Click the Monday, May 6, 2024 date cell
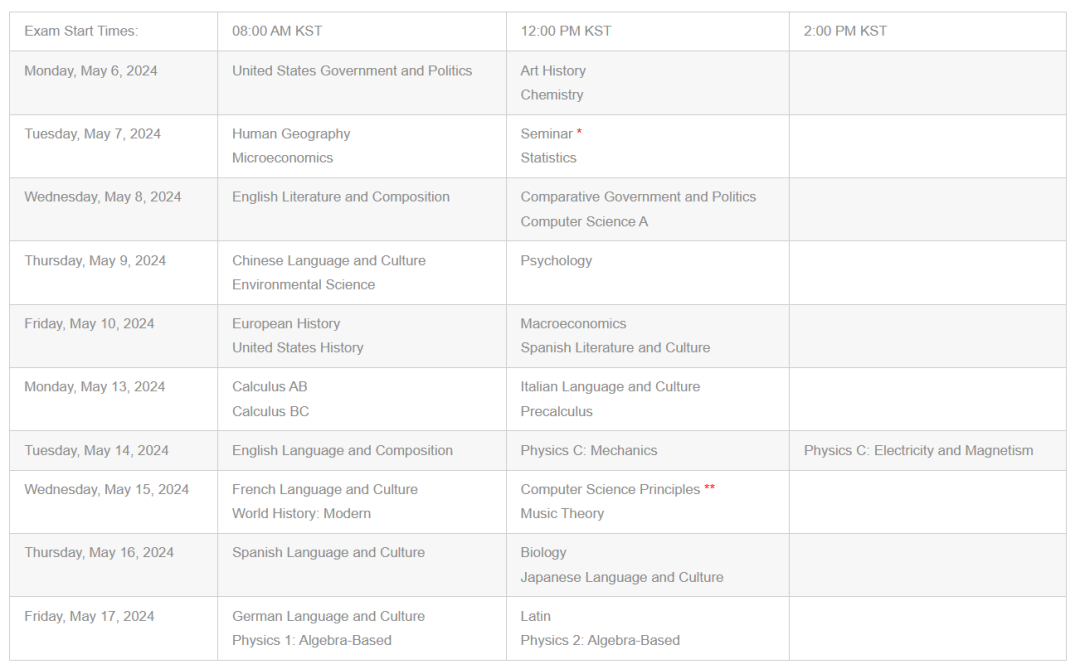This screenshot has height=663, width=1080. click(x=91, y=71)
